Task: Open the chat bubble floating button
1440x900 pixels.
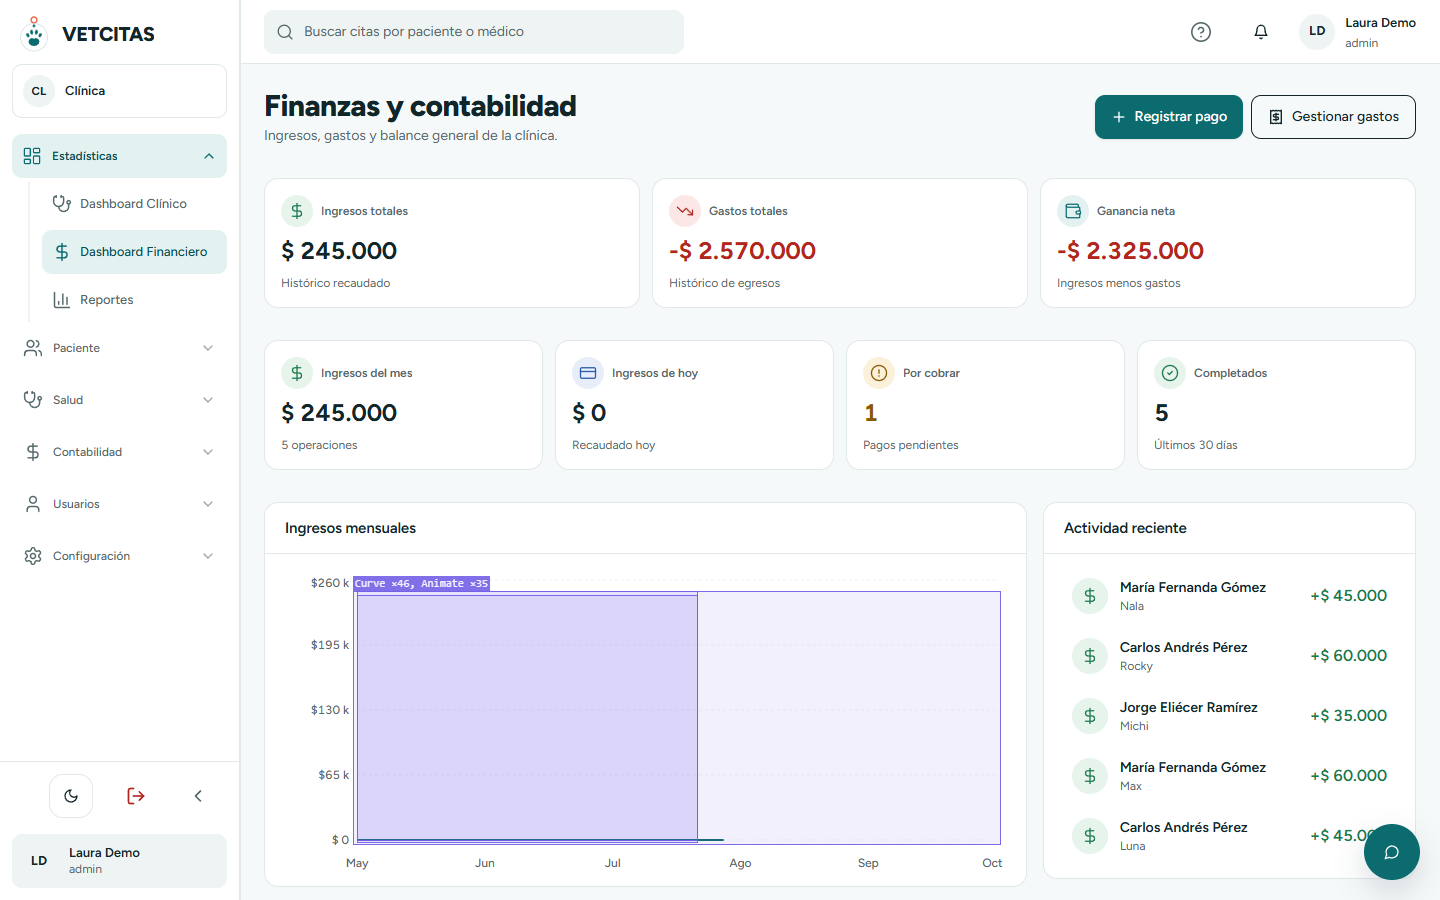Action: point(1391,852)
